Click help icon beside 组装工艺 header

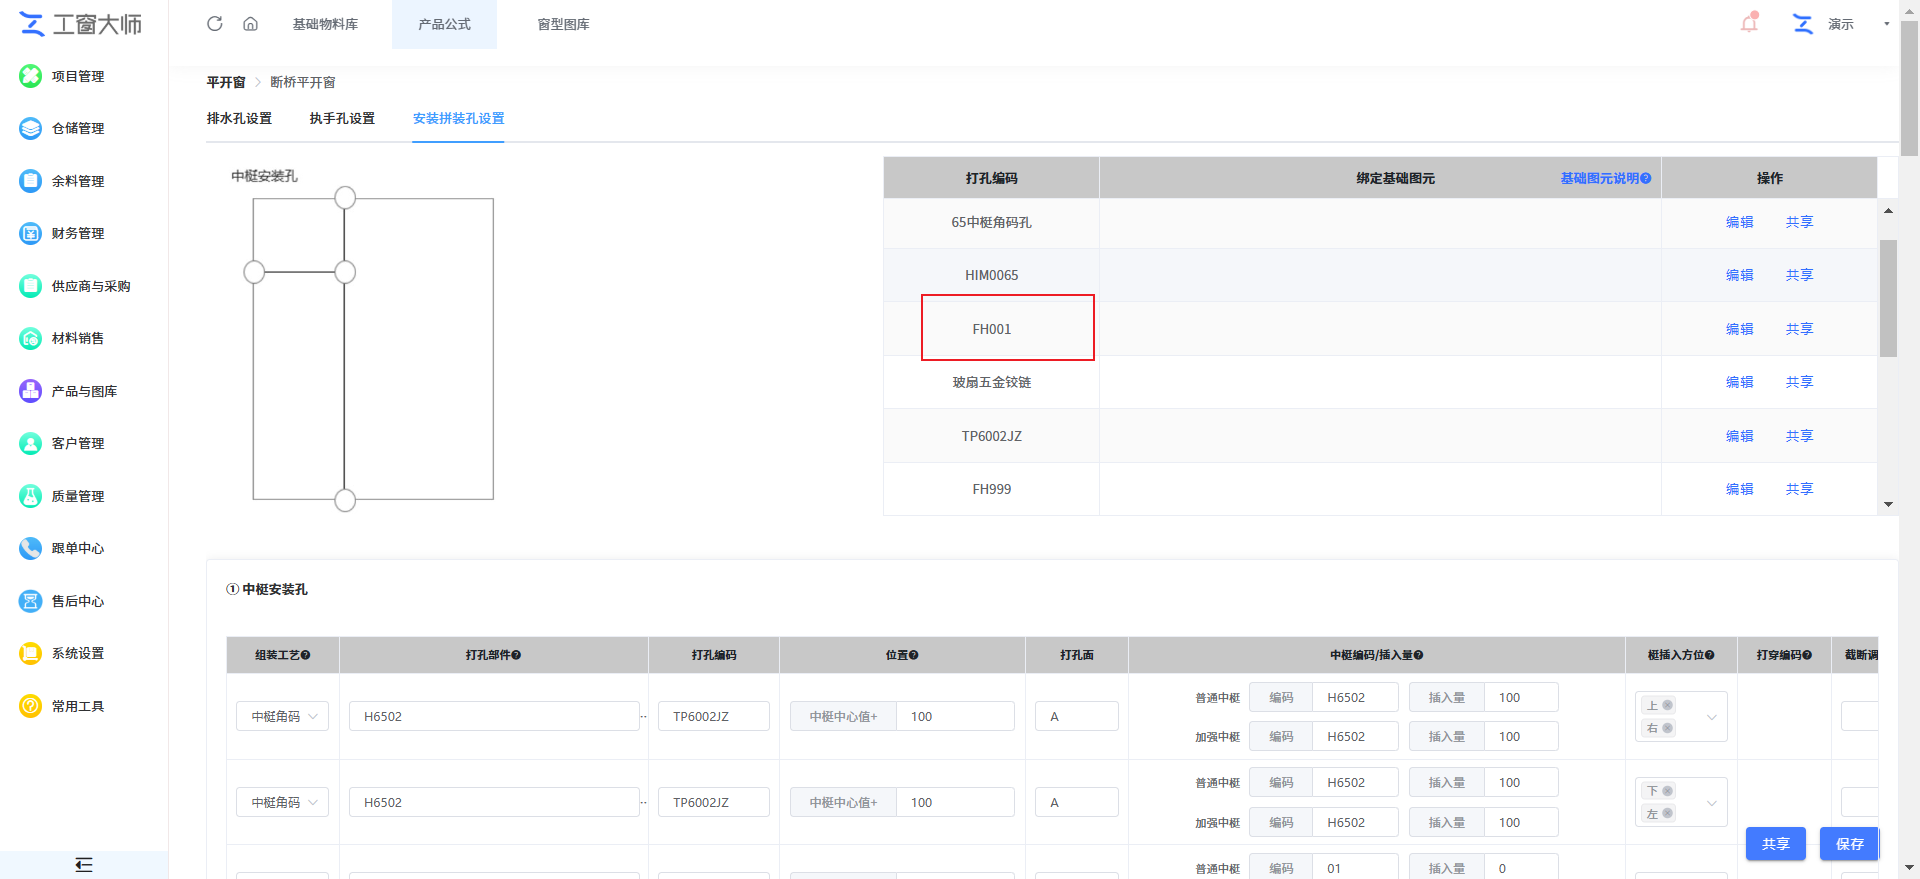(306, 655)
